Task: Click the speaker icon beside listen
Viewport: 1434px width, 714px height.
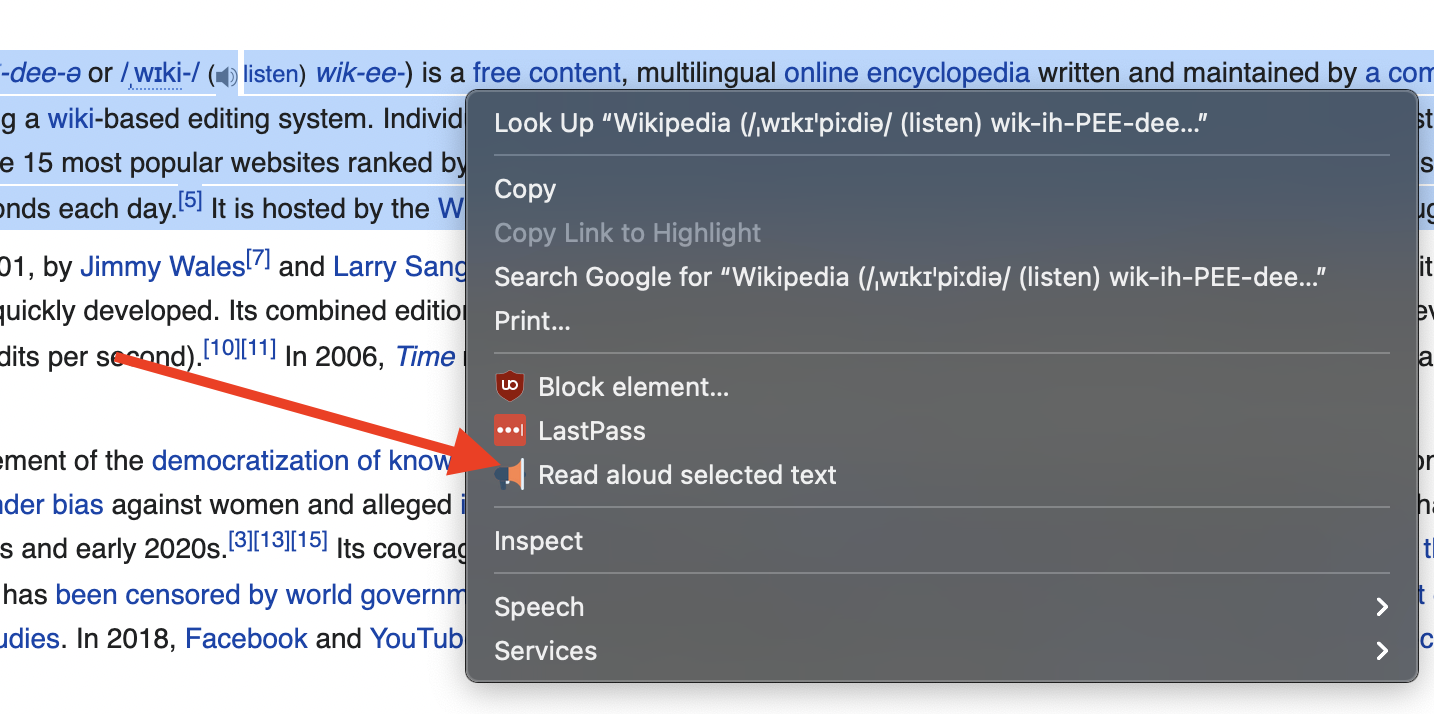Action: point(227,75)
